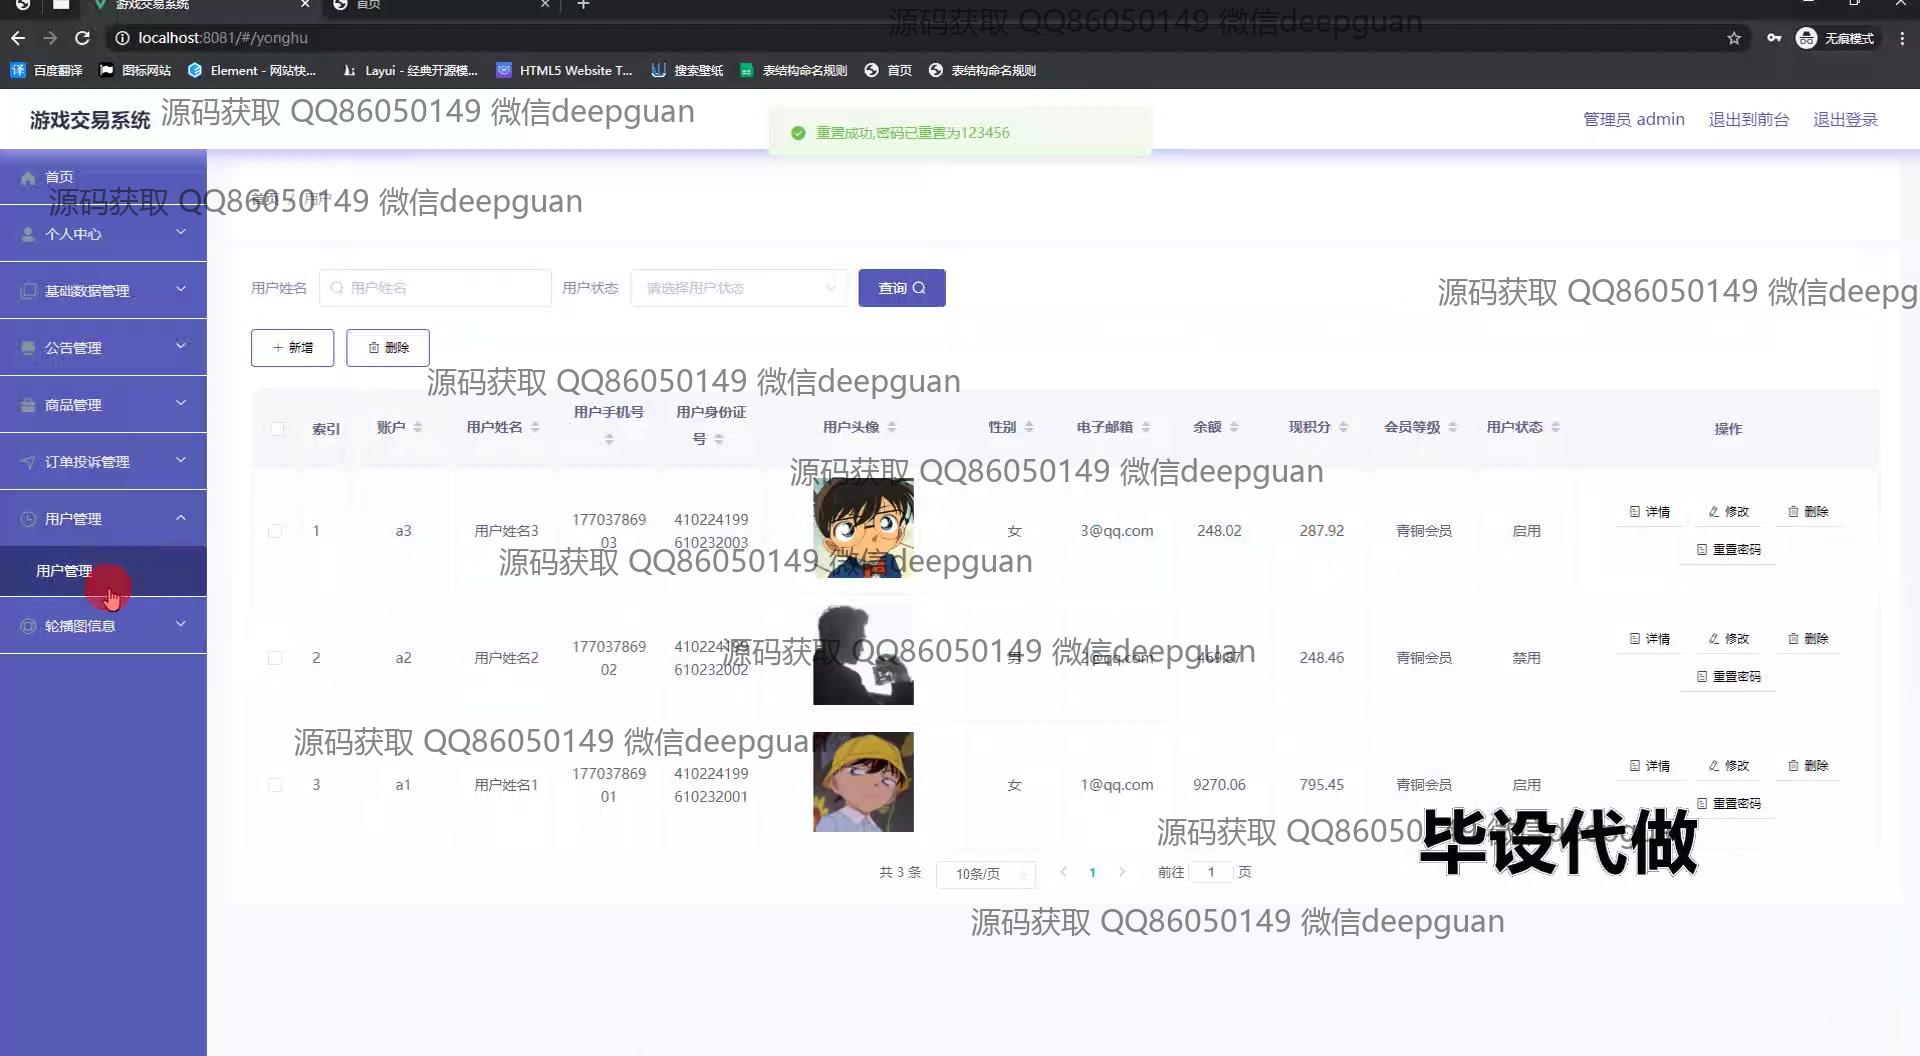Open the 用户状态 filter dropdown
Image resolution: width=1920 pixels, height=1056 pixels.
click(x=738, y=289)
